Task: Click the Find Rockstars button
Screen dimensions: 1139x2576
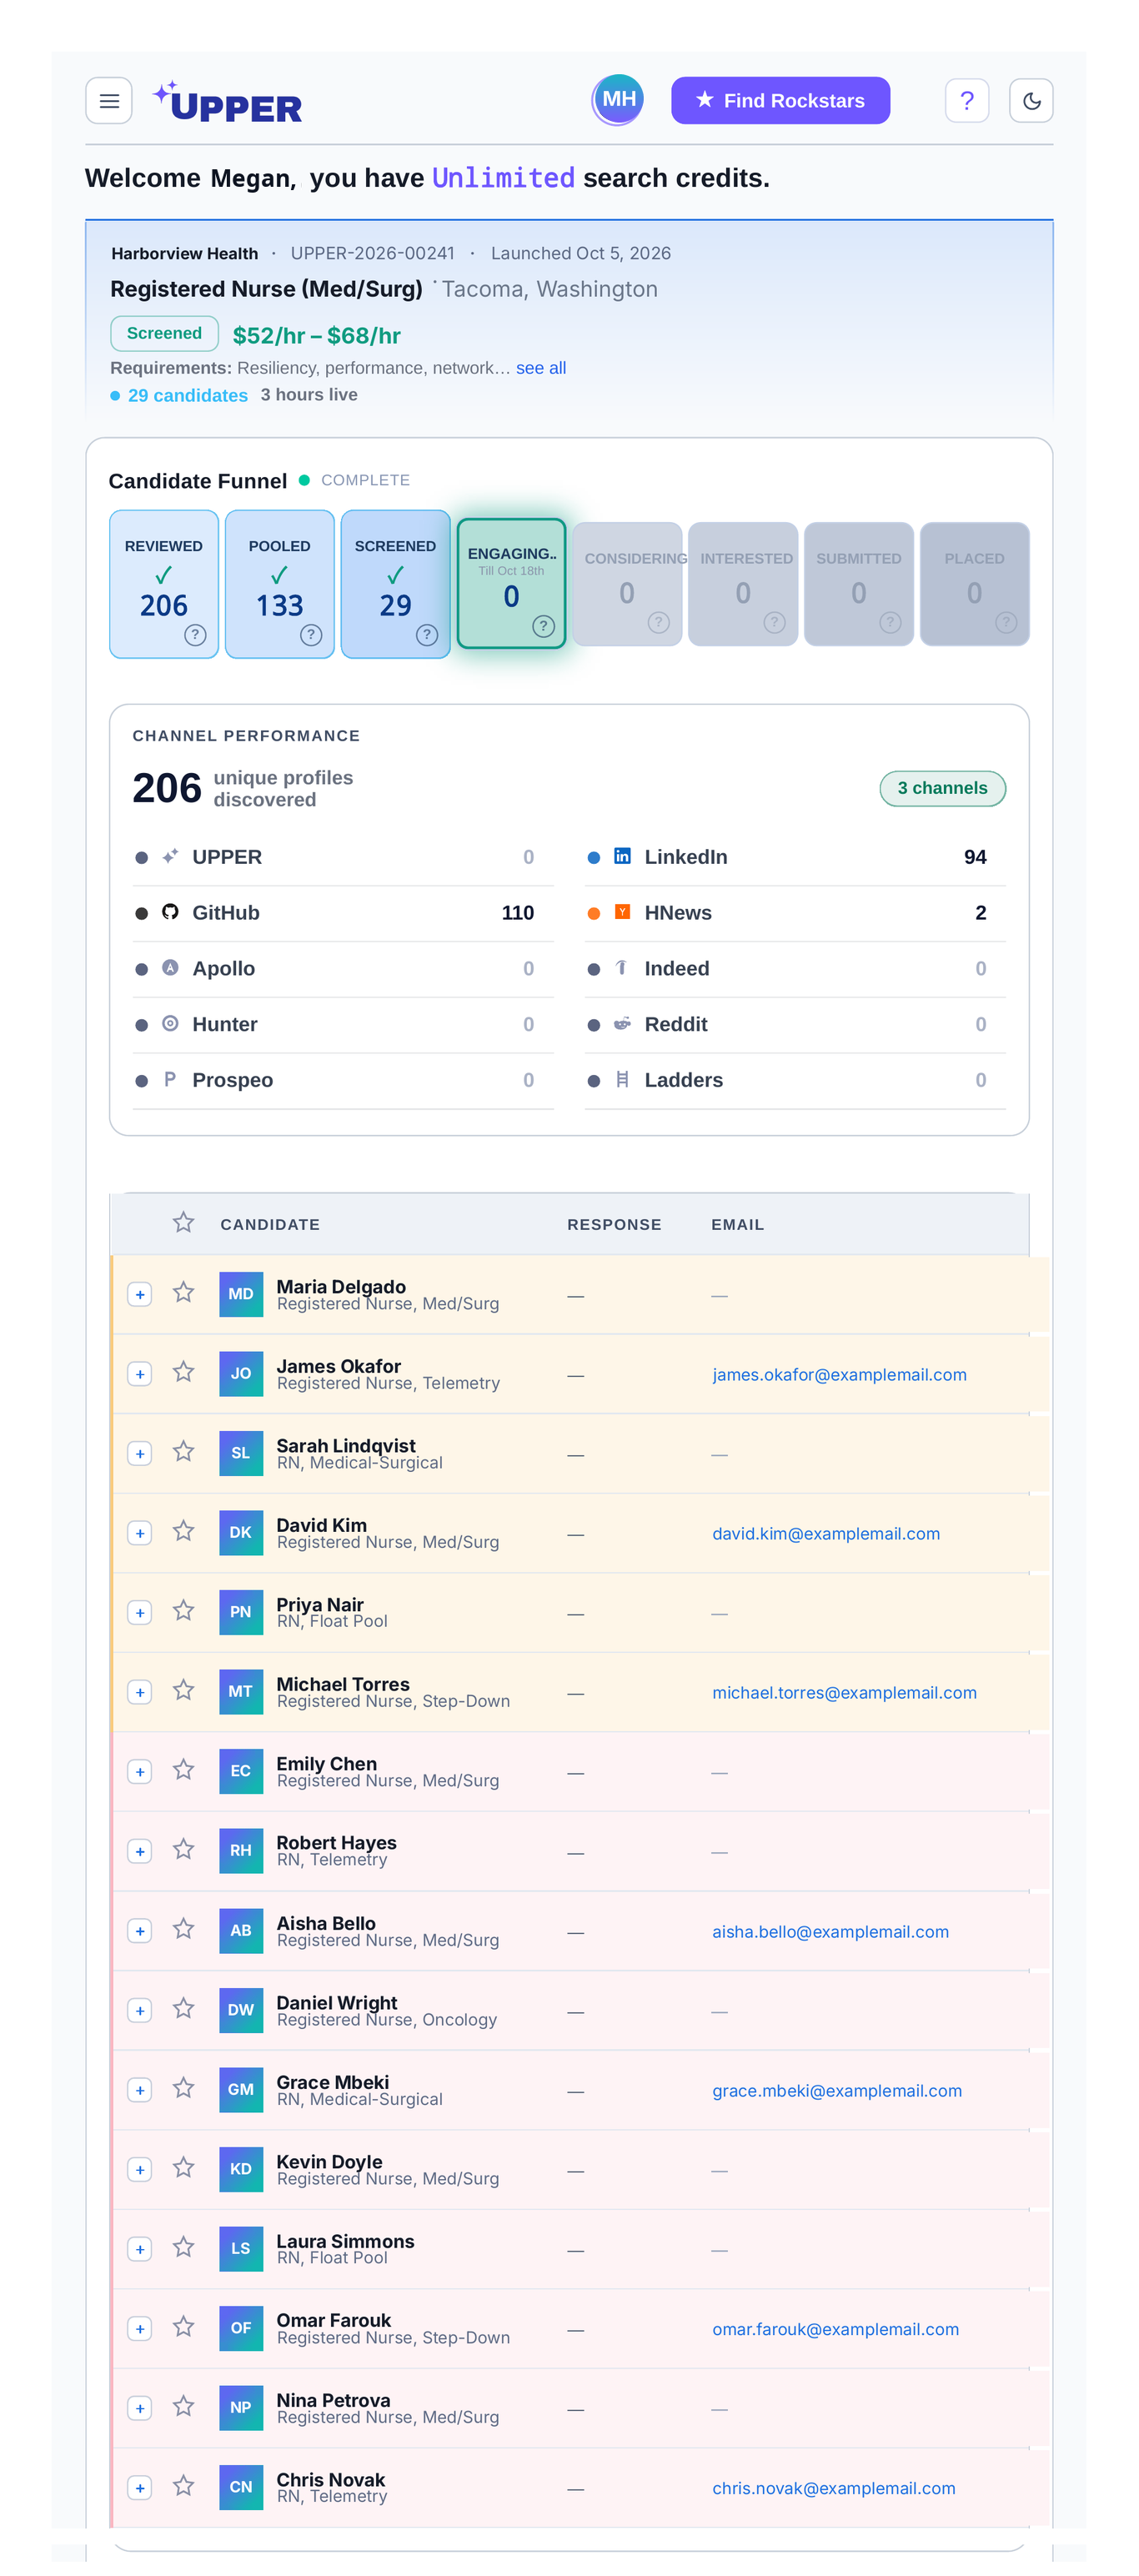Action: 780,101
